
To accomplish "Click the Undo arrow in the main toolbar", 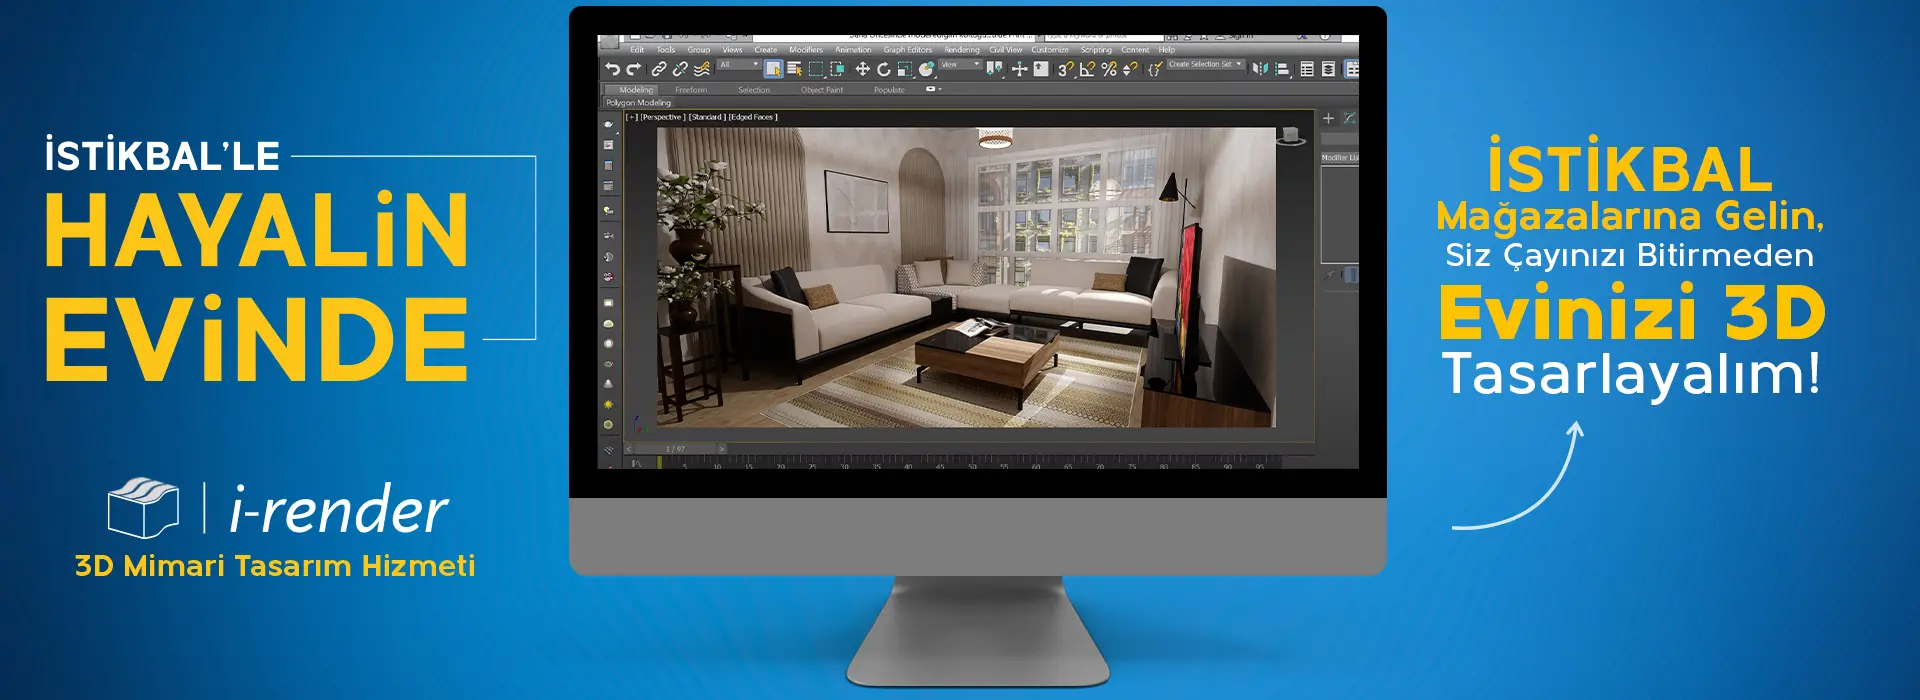I will 612,69.
